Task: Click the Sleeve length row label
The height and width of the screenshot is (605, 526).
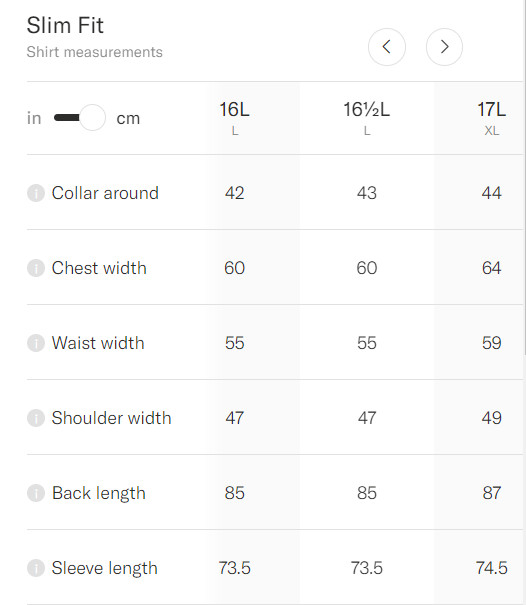Action: (x=105, y=568)
